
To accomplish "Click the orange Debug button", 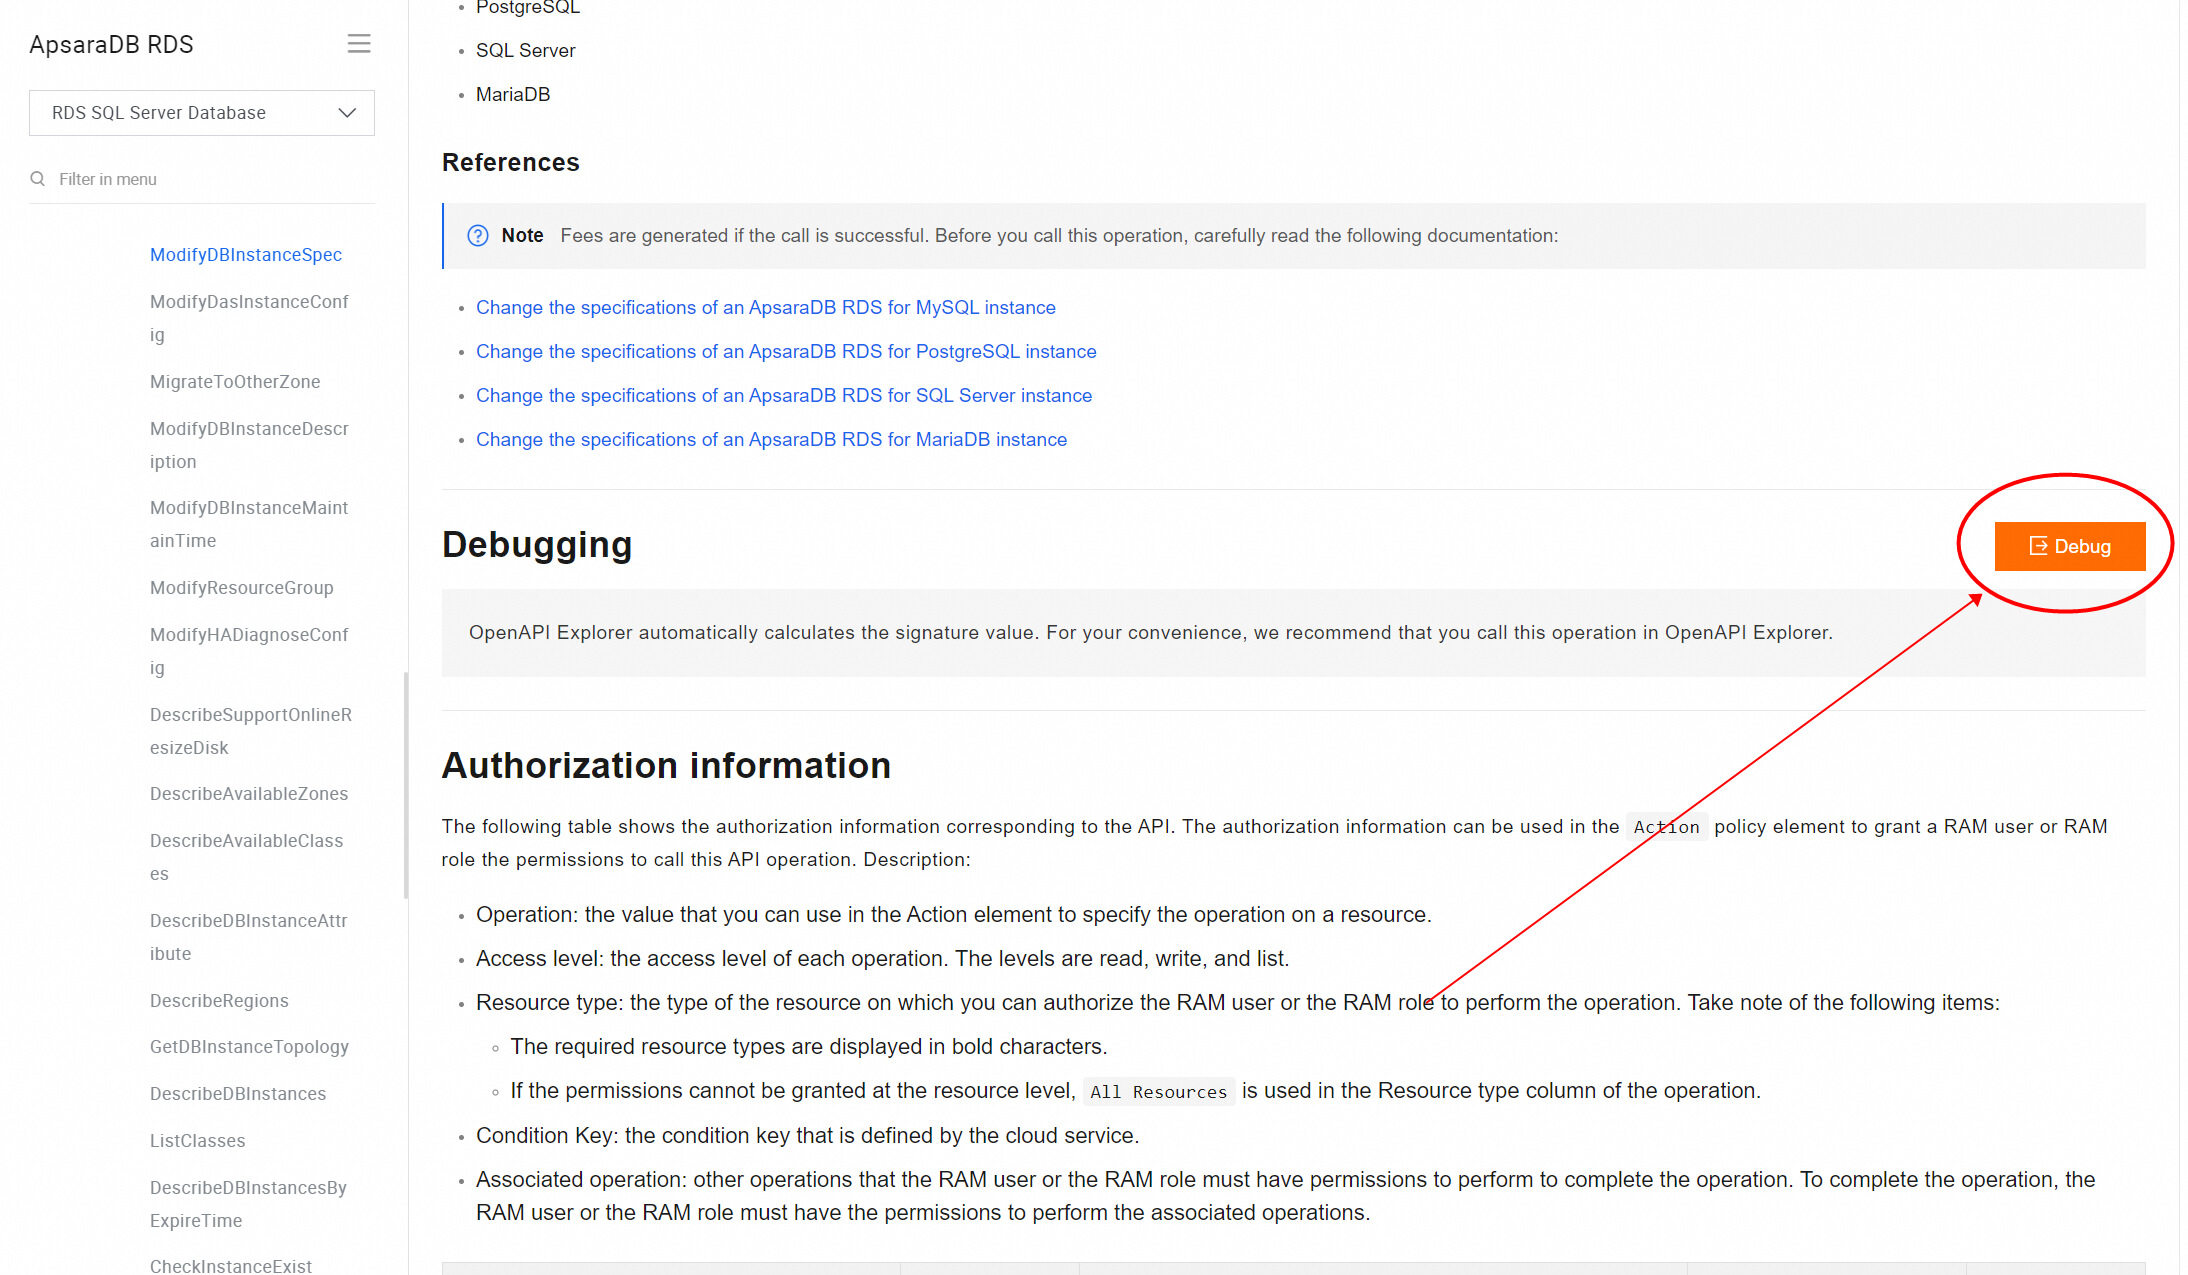I will [x=2069, y=546].
